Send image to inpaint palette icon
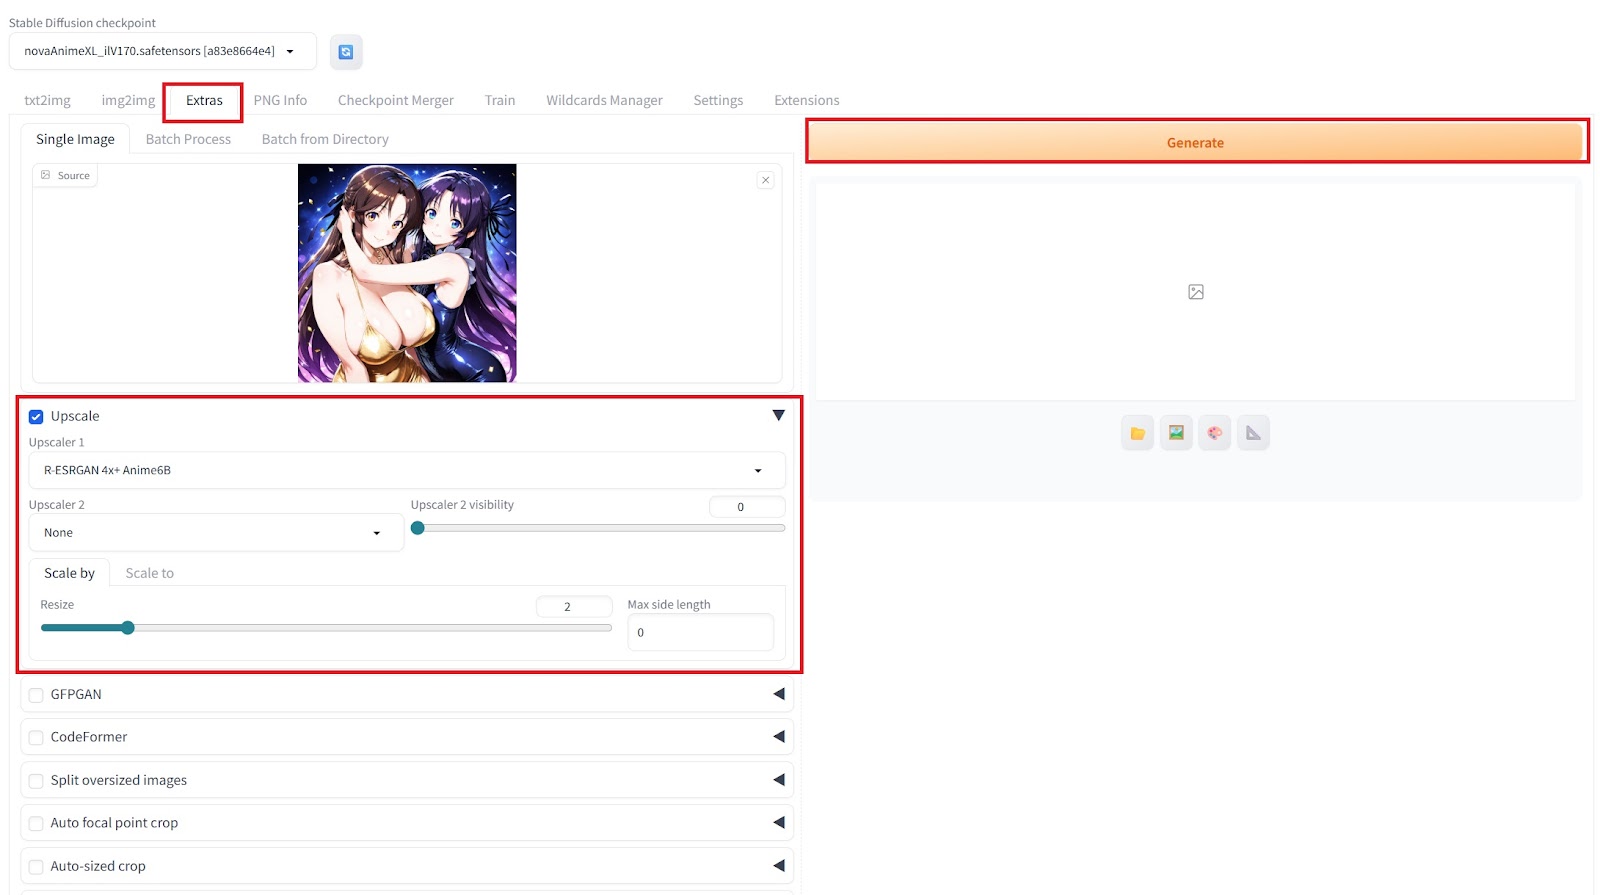The height and width of the screenshot is (895, 1600). (1214, 433)
